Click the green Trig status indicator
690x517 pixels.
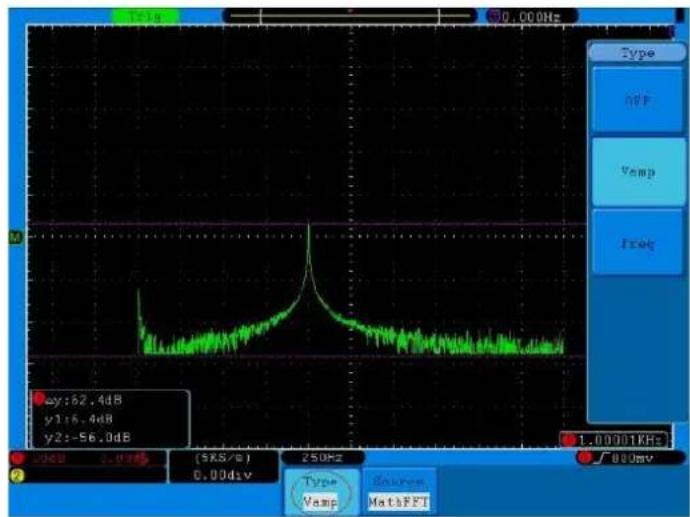145,17
